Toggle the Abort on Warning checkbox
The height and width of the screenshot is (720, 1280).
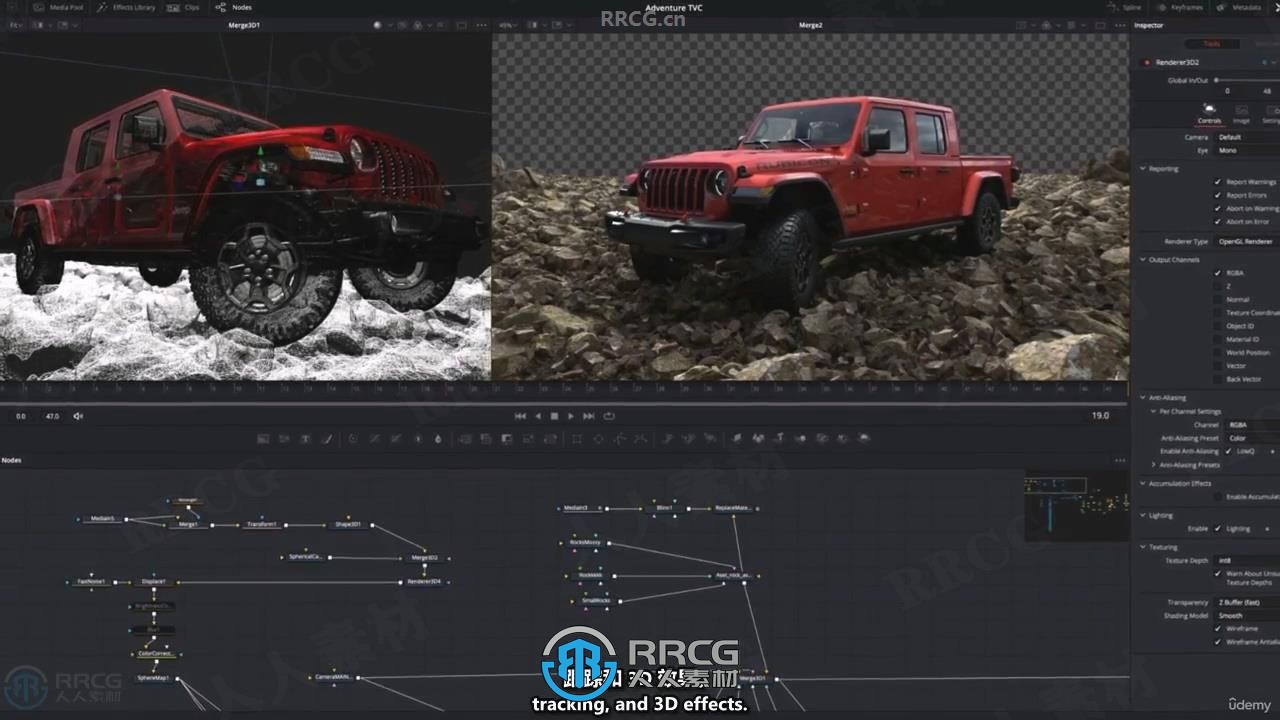point(1217,208)
